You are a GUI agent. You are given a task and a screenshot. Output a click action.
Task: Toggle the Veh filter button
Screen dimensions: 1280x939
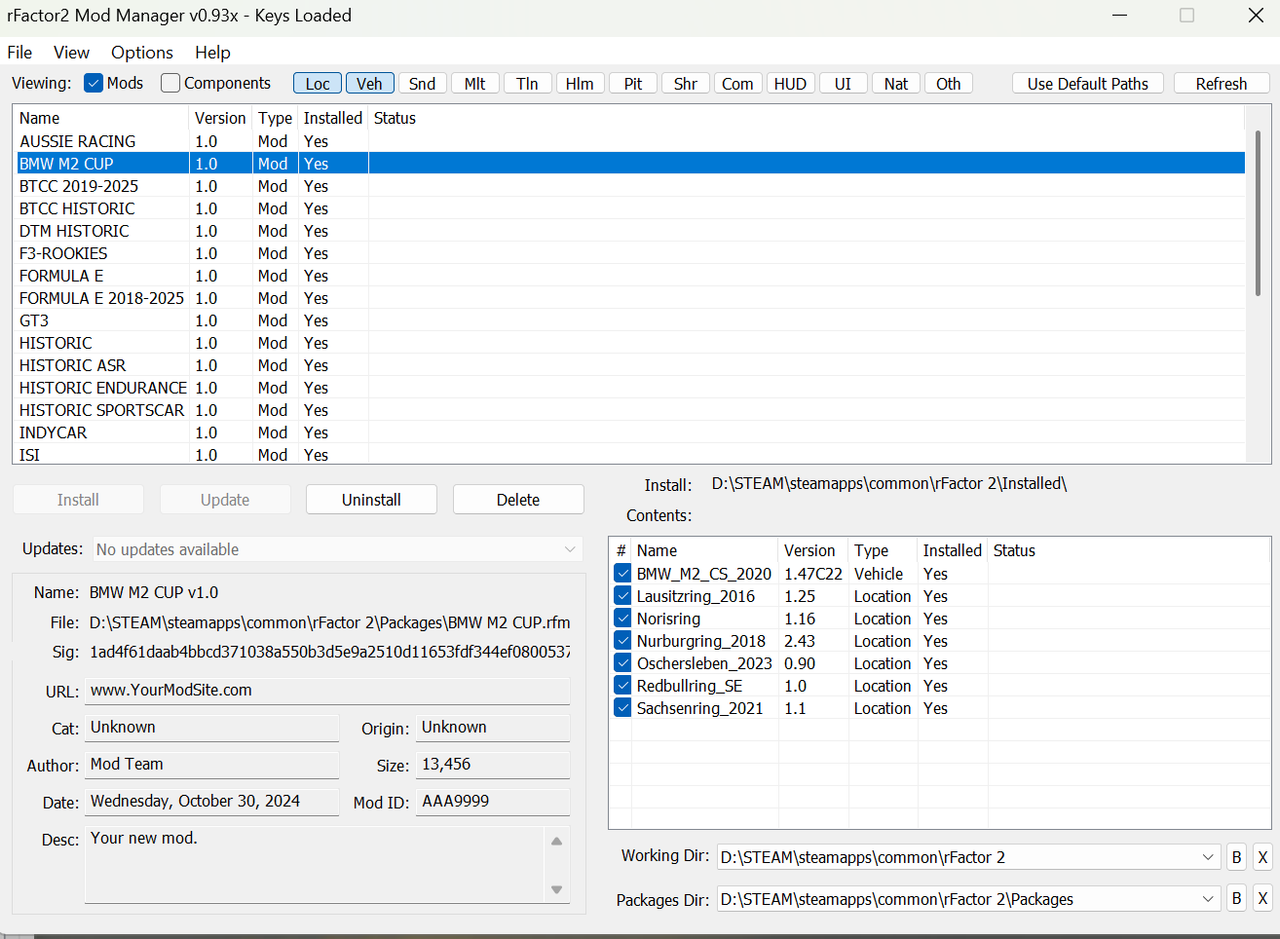click(370, 83)
